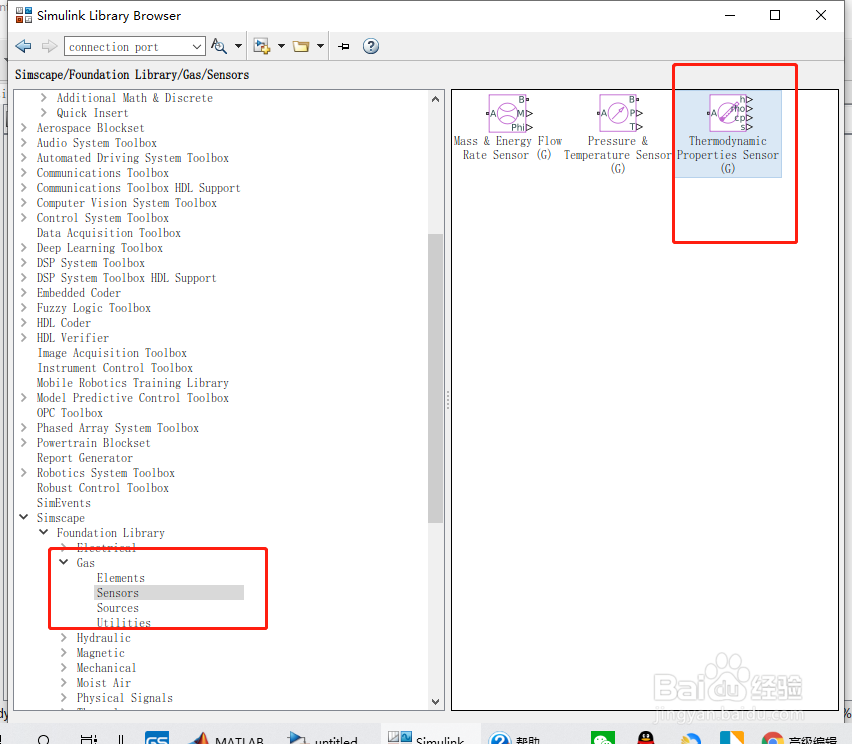Open WeChat from the taskbar

(603, 737)
